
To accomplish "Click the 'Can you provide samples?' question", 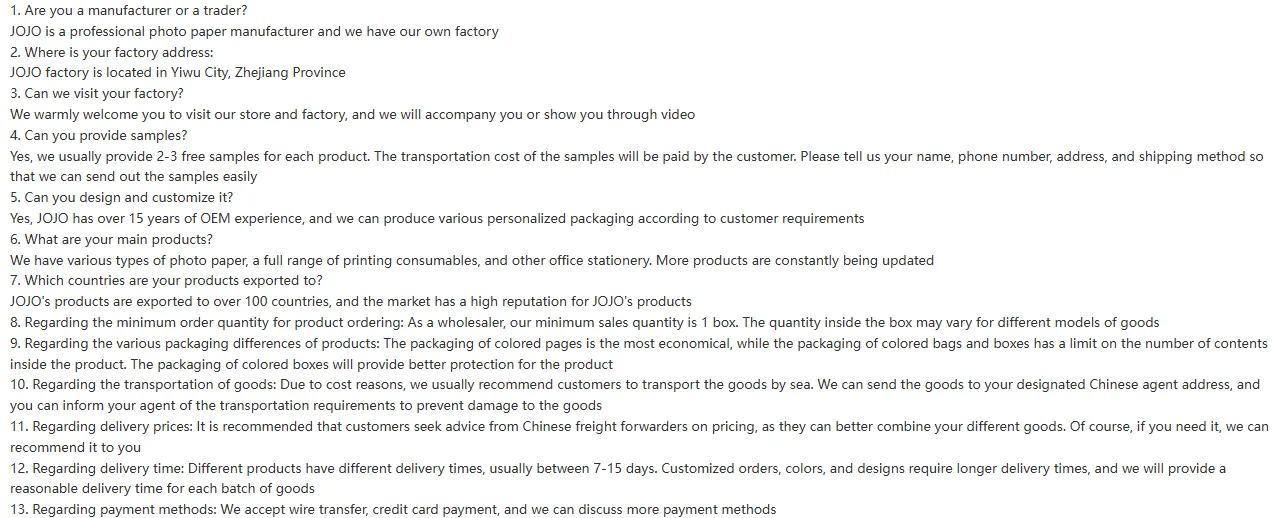I will pos(99,135).
